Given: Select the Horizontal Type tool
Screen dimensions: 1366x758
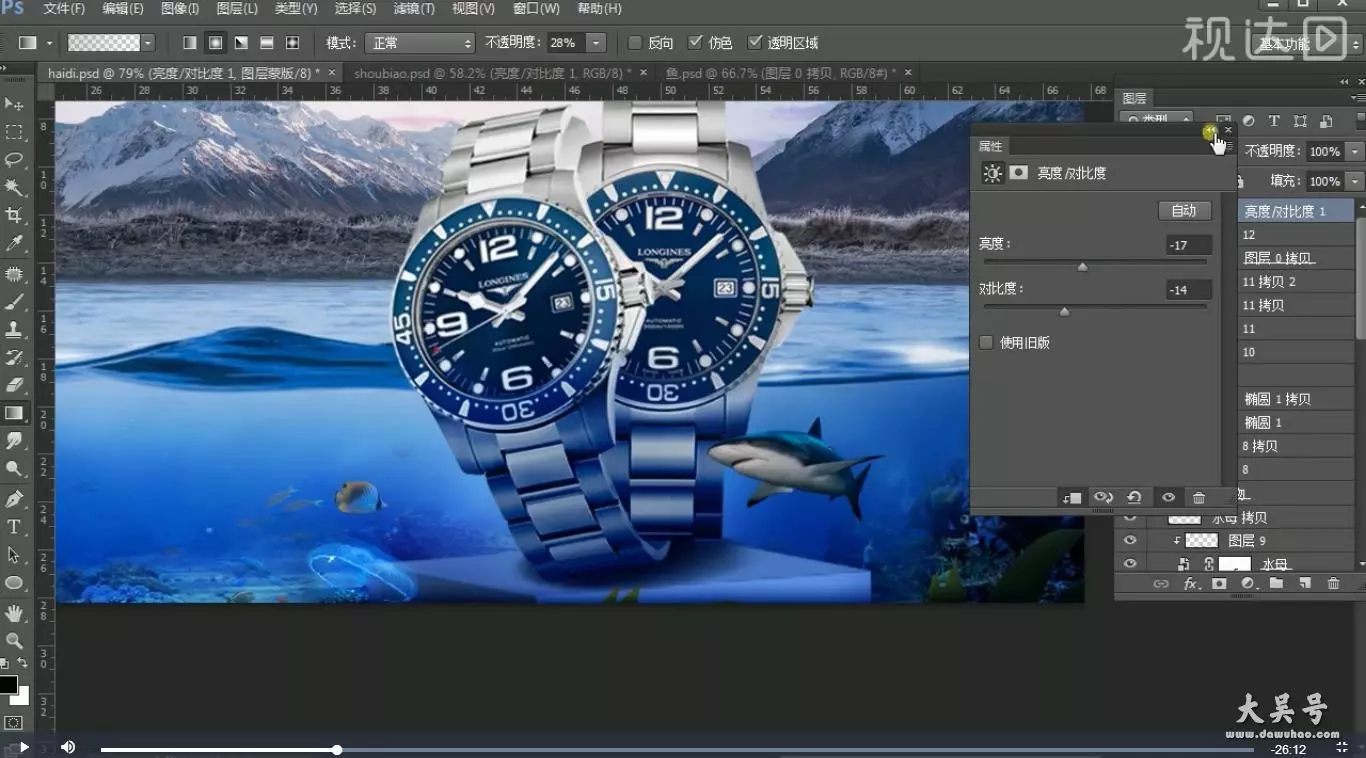Looking at the screenshot, I should click(x=14, y=527).
